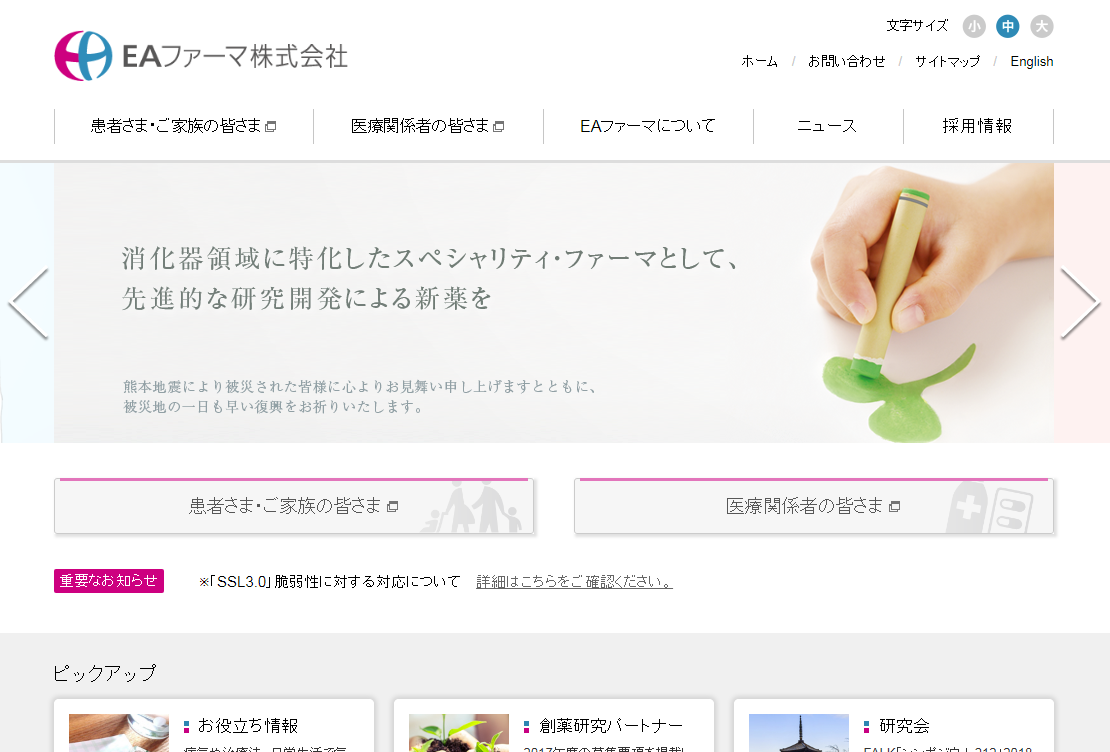The height and width of the screenshot is (752, 1110).
Task: Click the EA Pharma company logo
Action: (201, 56)
